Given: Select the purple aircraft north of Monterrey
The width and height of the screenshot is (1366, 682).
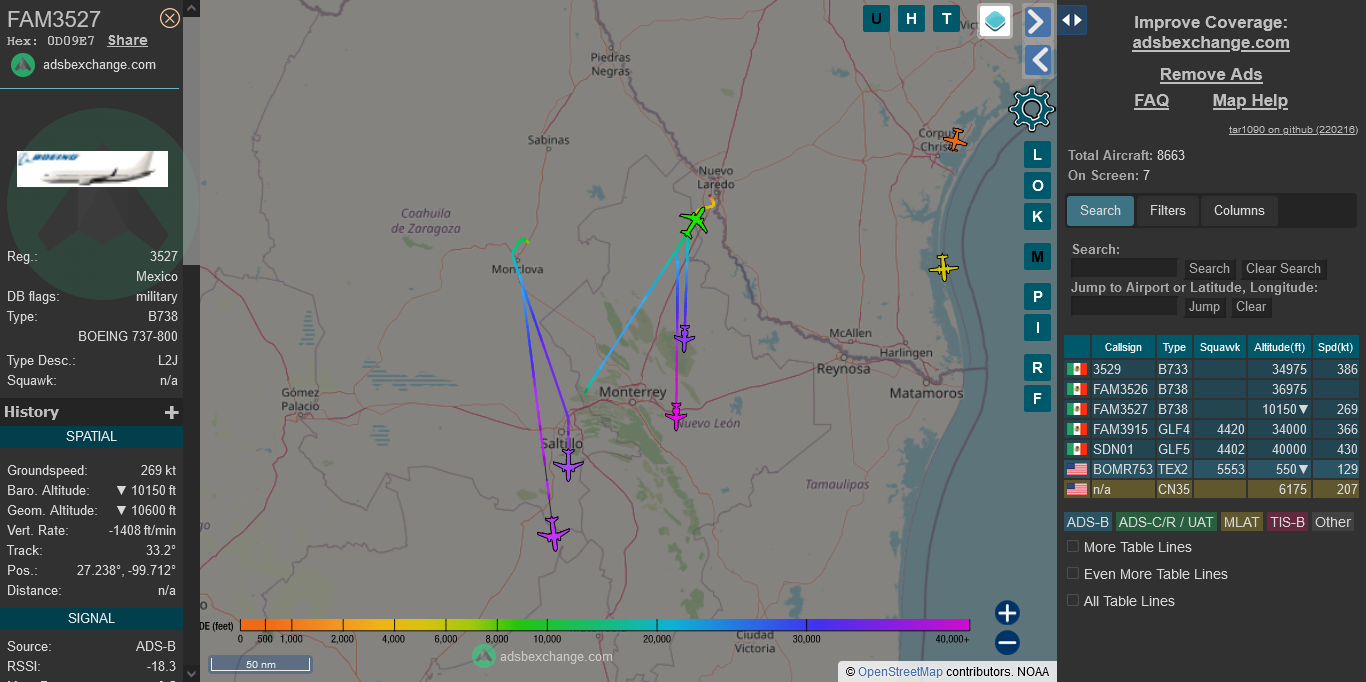Looking at the screenshot, I should [x=684, y=338].
